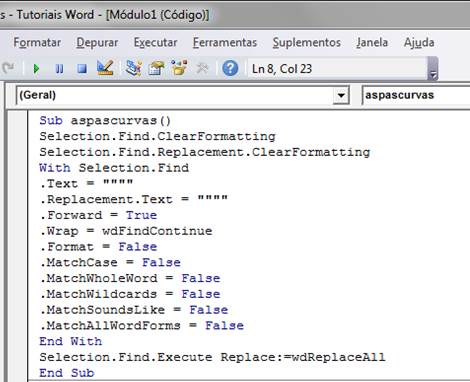Open the Suplementos menu
Screen dimensions: 470x382
point(307,43)
